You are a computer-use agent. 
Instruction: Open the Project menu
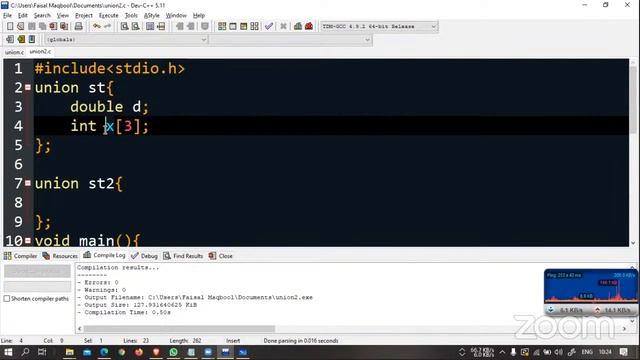[x=84, y=16]
